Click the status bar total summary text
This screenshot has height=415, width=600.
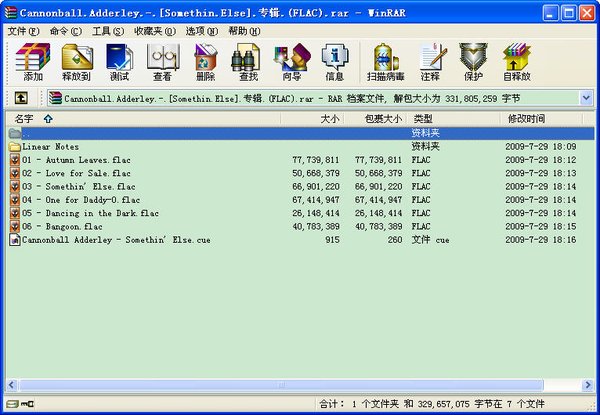(431, 404)
